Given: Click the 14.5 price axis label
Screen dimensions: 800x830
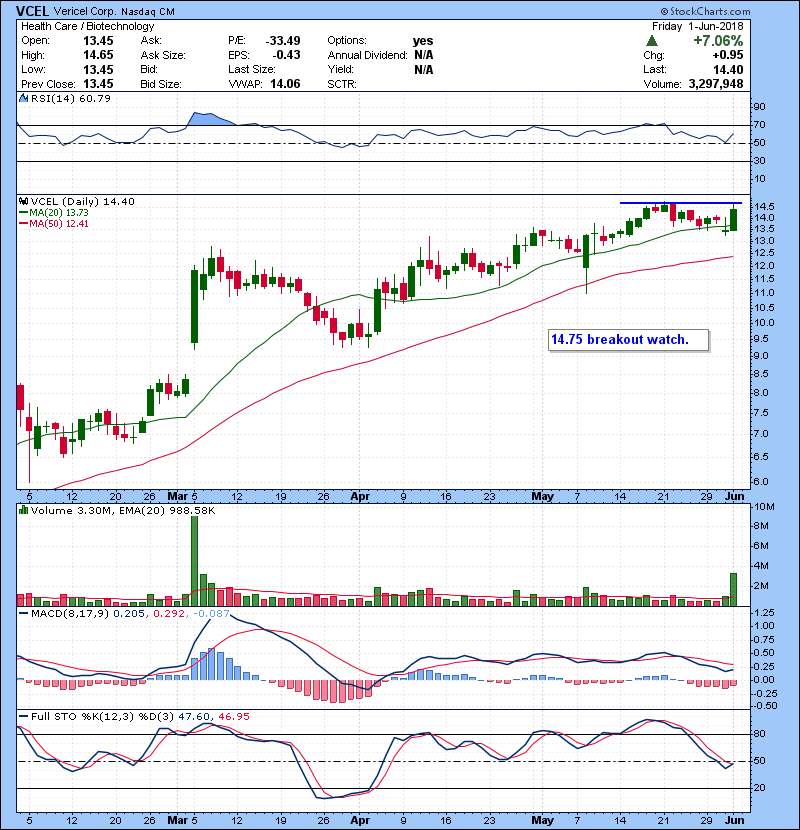Looking at the screenshot, I should (x=764, y=206).
